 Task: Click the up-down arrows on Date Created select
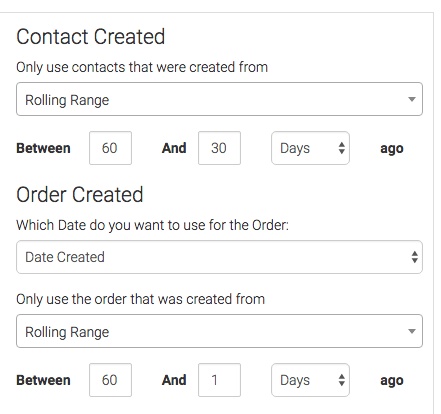(415, 257)
